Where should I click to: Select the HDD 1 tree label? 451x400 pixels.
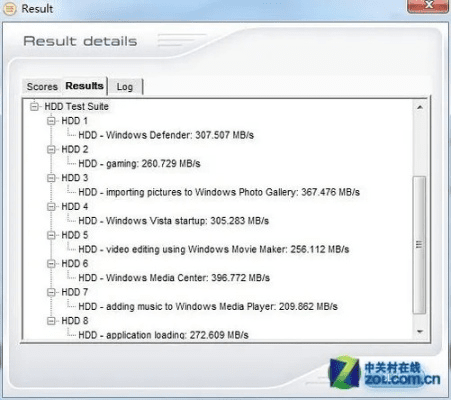click(x=75, y=121)
